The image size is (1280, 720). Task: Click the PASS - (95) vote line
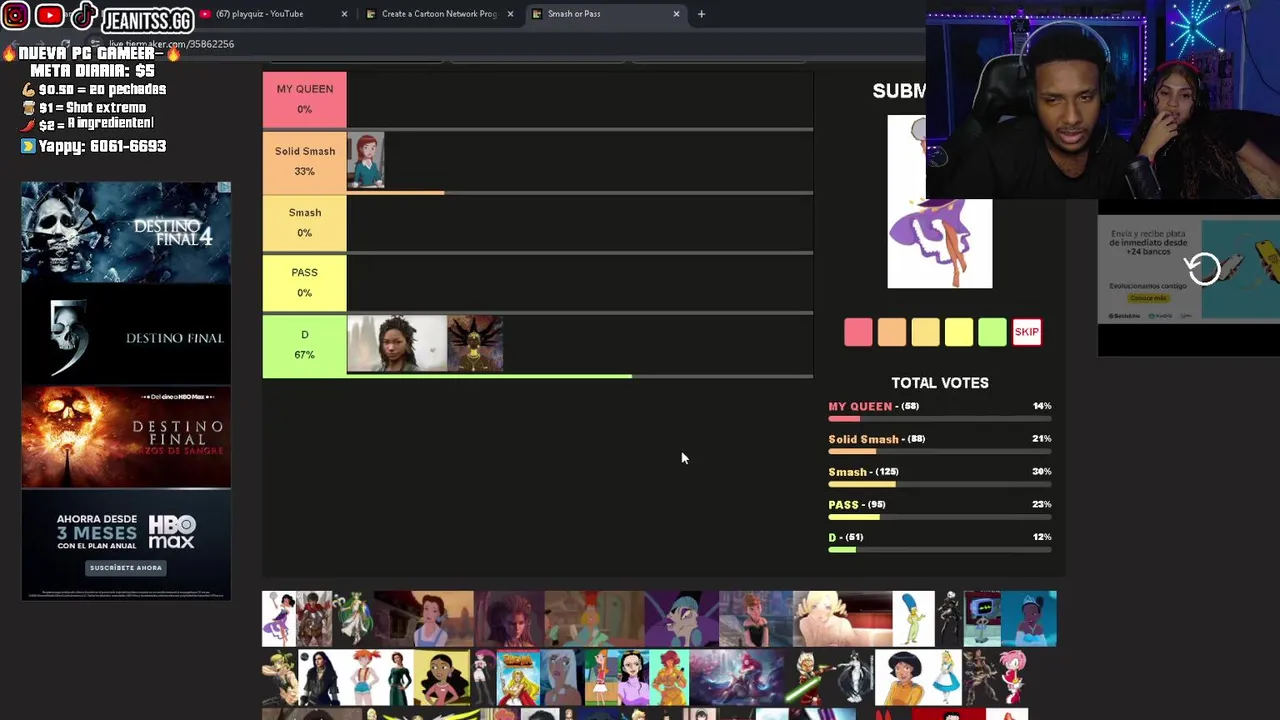point(940,510)
